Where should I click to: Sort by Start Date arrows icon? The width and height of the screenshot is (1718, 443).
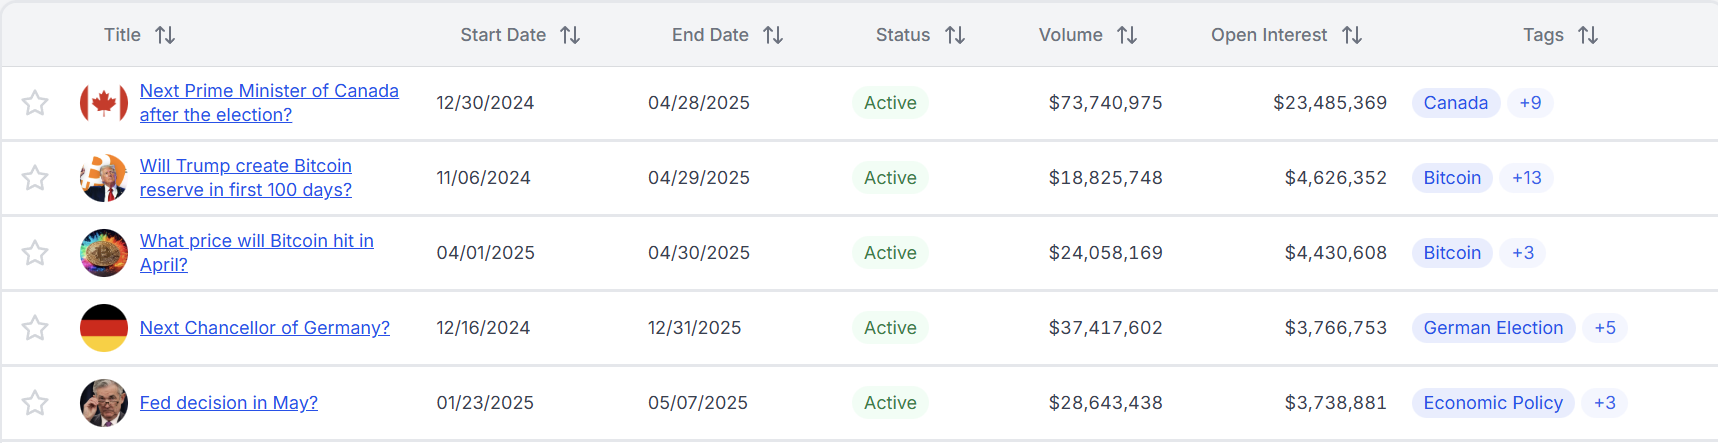[570, 35]
